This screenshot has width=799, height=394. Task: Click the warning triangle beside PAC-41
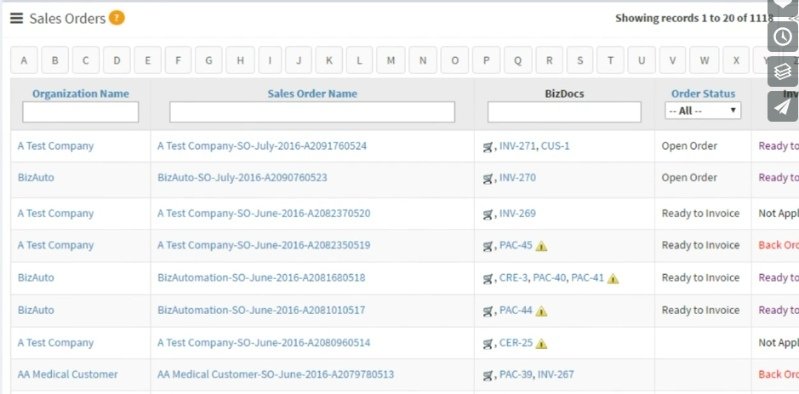(613, 279)
